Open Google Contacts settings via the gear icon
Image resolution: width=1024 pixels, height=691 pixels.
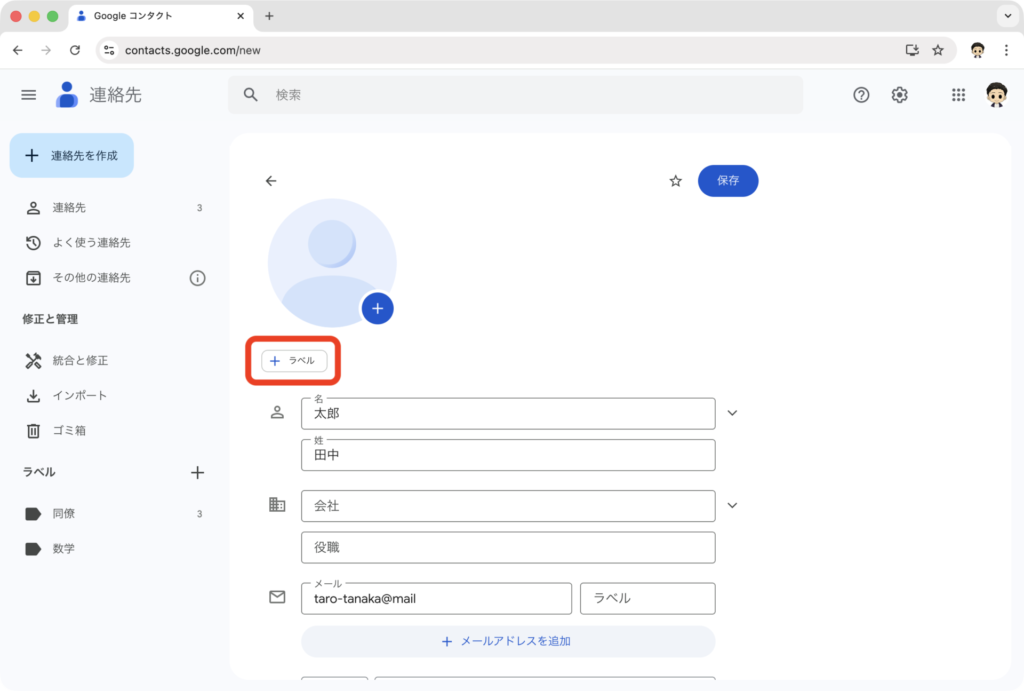[x=899, y=94]
